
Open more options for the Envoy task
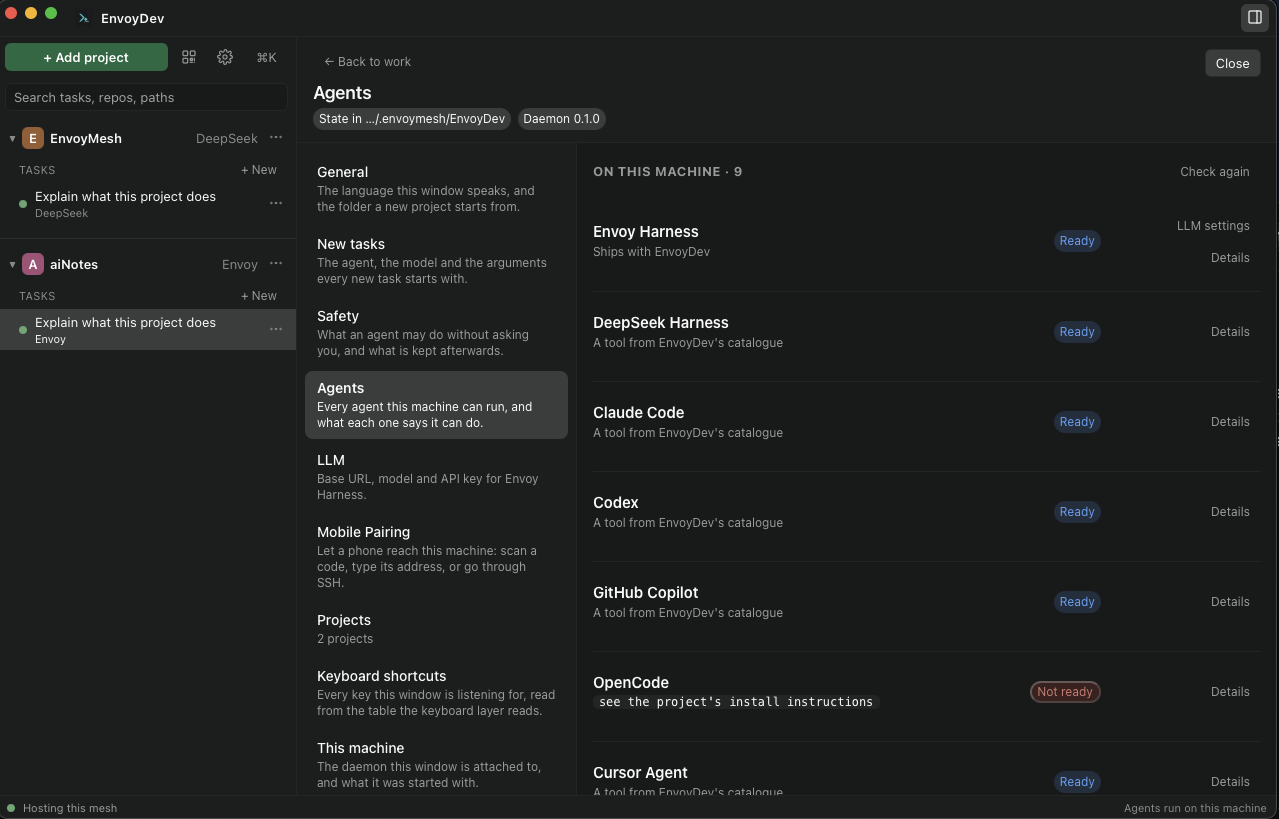[276, 329]
